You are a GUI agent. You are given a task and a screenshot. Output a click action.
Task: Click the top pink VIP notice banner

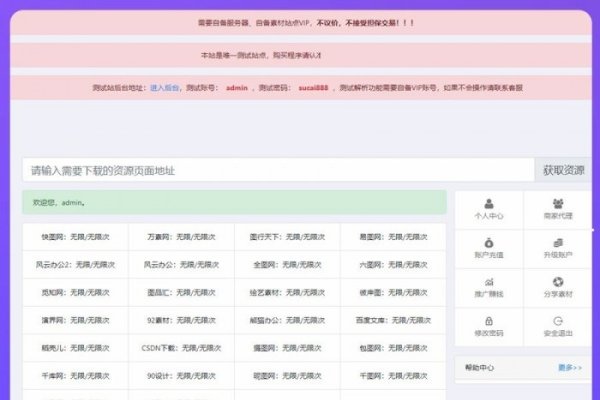coord(301,23)
